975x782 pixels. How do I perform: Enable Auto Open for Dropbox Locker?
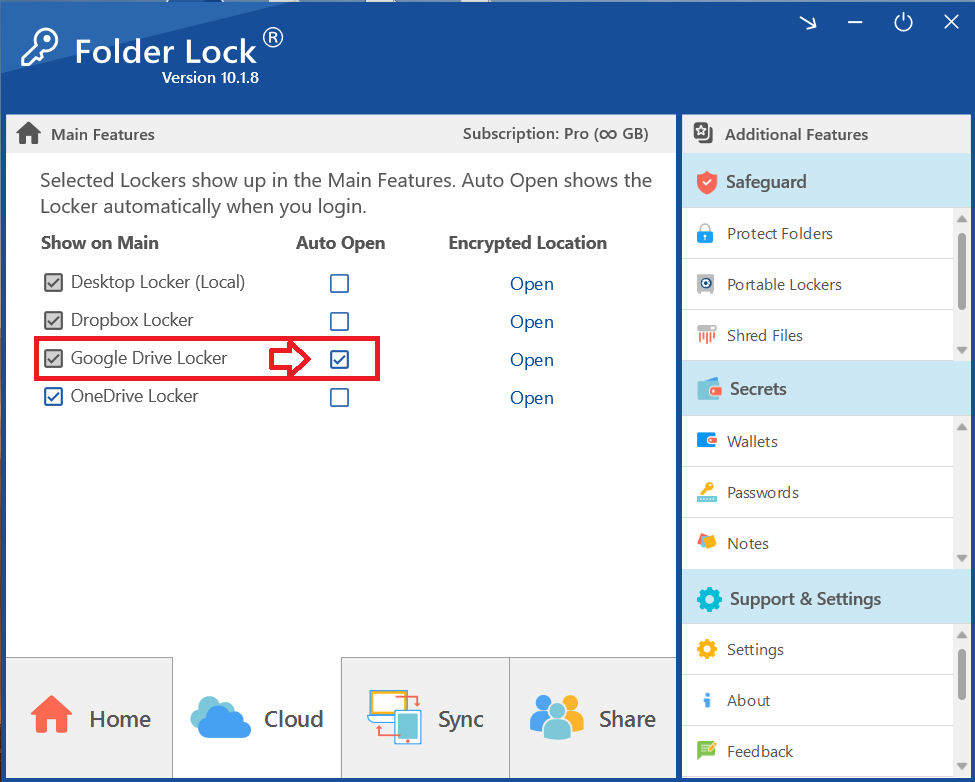339,321
